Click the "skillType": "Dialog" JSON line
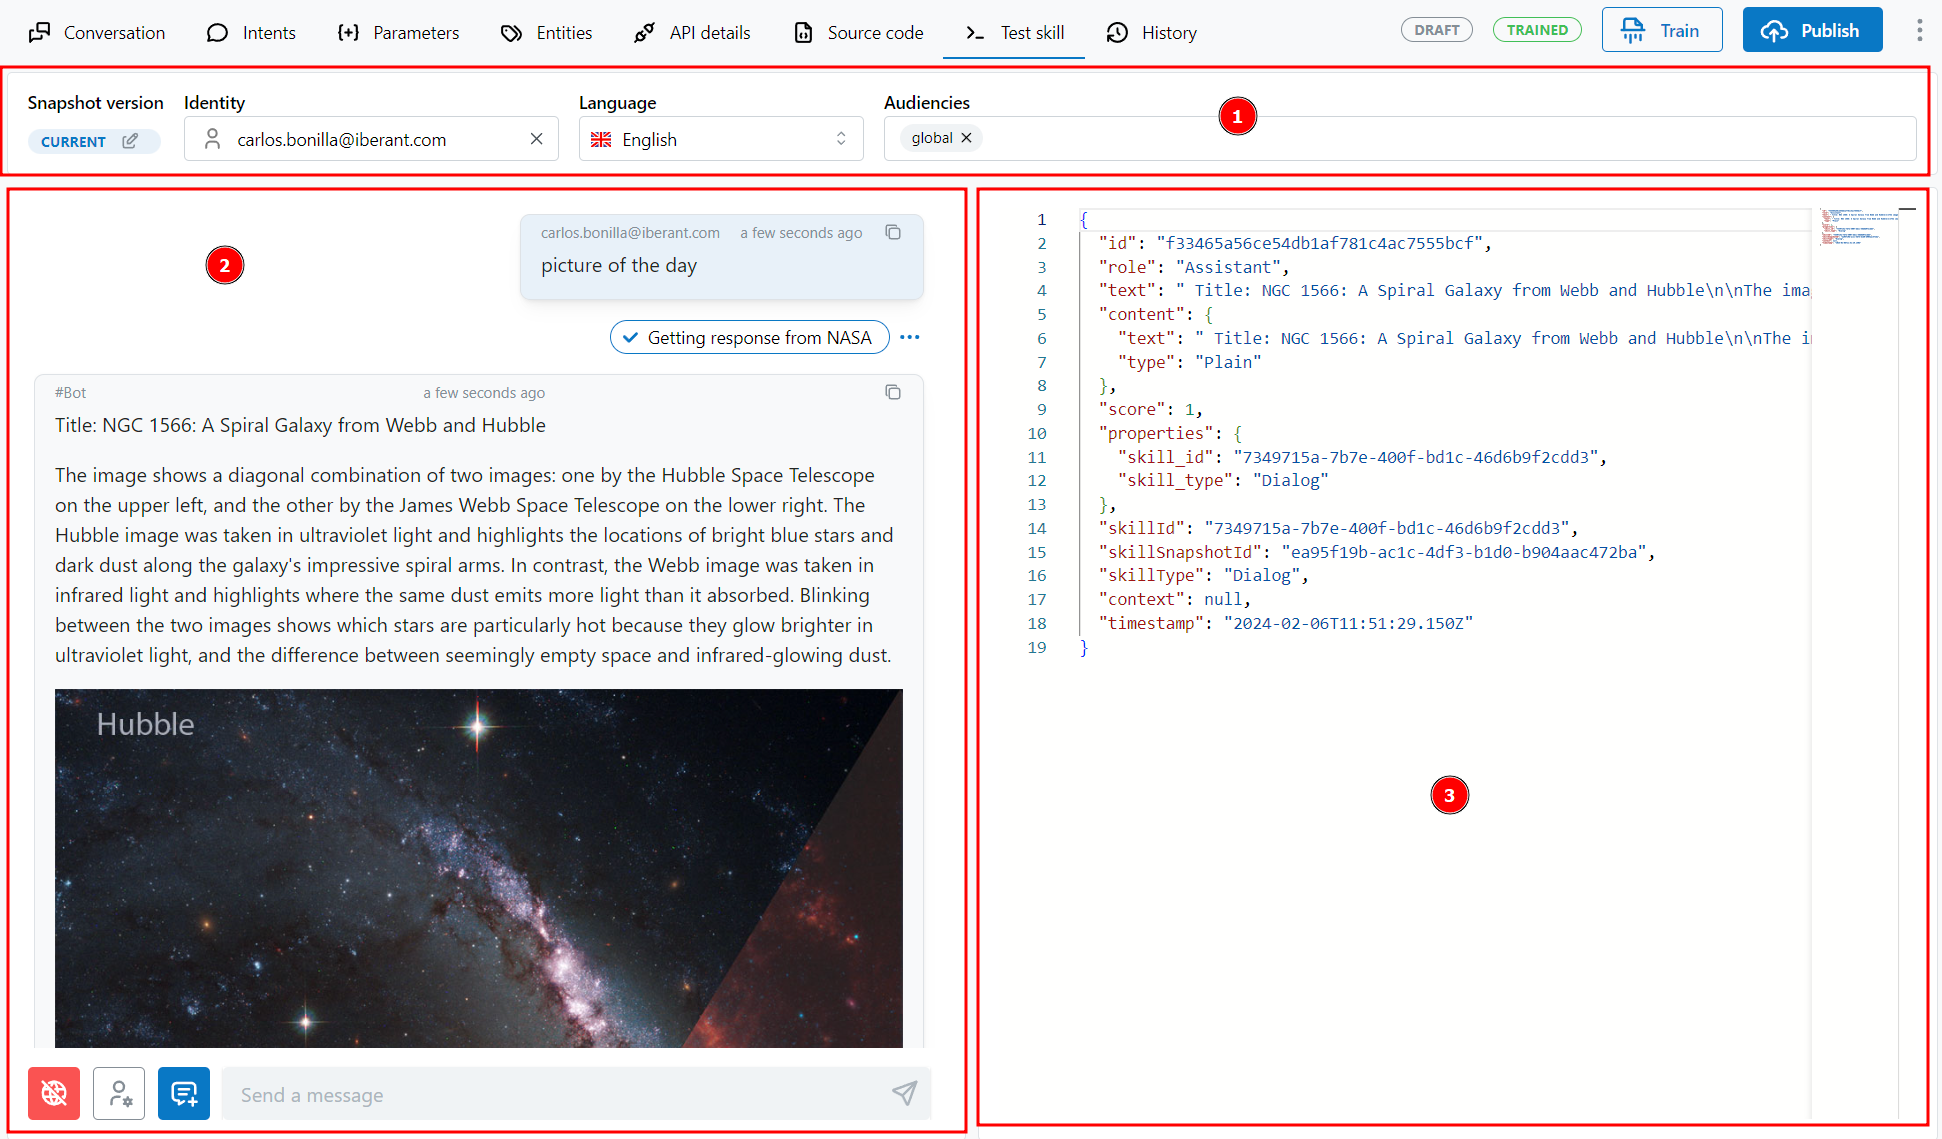This screenshot has height=1139, width=1942. (1202, 575)
